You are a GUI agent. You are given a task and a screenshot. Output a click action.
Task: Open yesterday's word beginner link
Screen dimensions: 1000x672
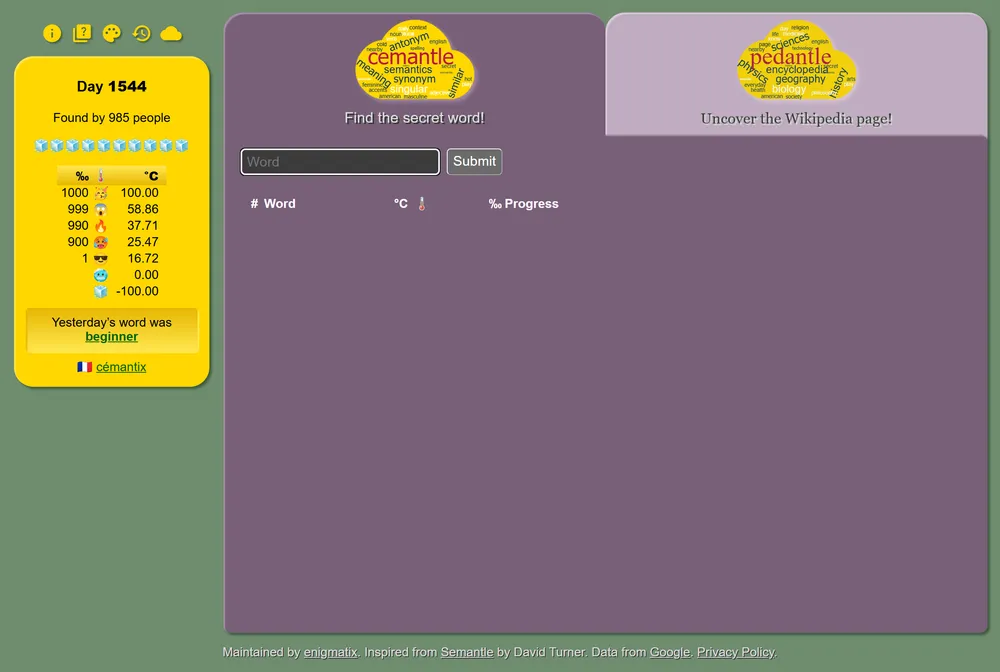tap(112, 337)
